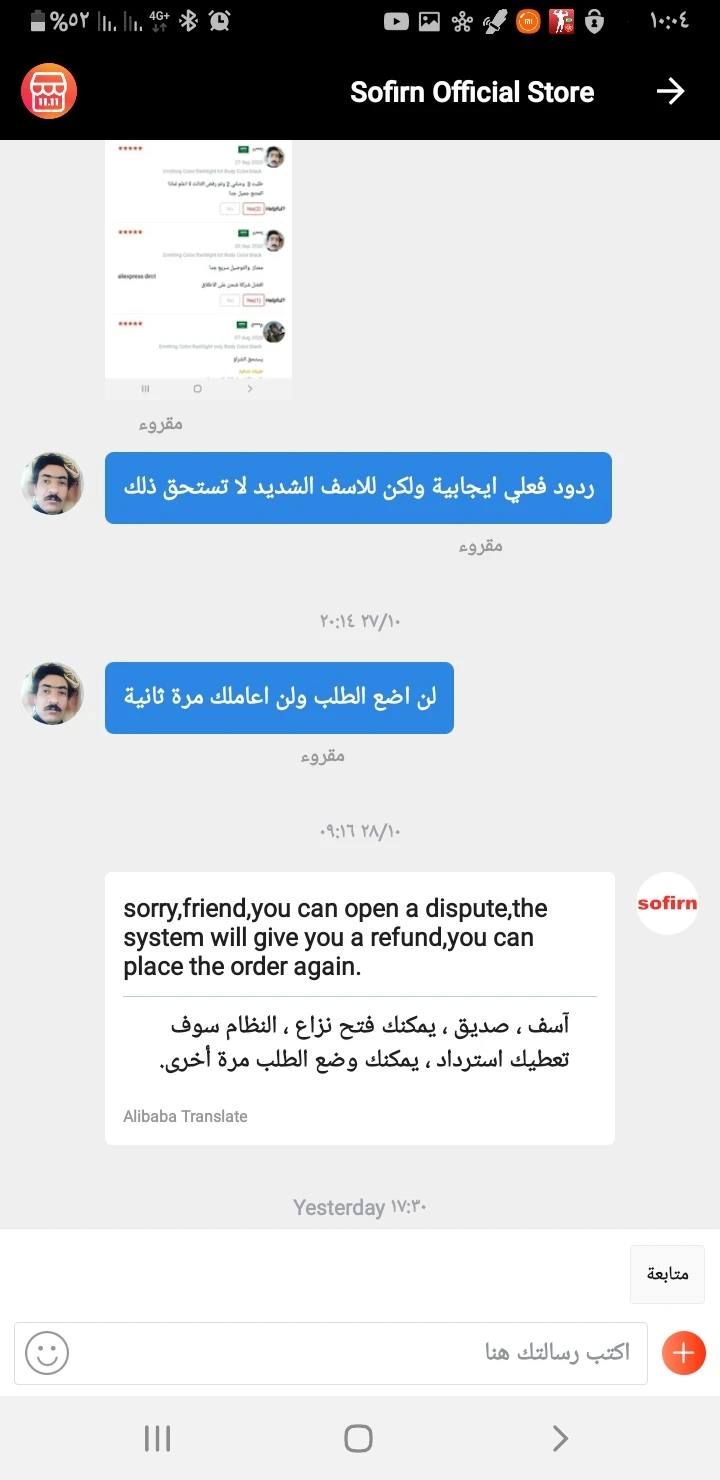
Task: Open the Sofirn Official Store title
Action: click(x=472, y=92)
